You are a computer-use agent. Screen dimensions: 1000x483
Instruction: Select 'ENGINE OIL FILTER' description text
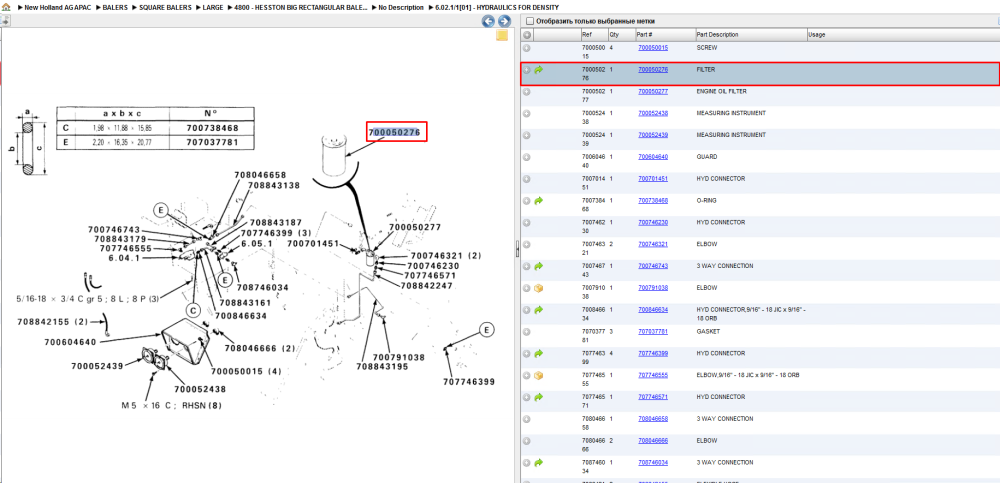(x=722, y=91)
